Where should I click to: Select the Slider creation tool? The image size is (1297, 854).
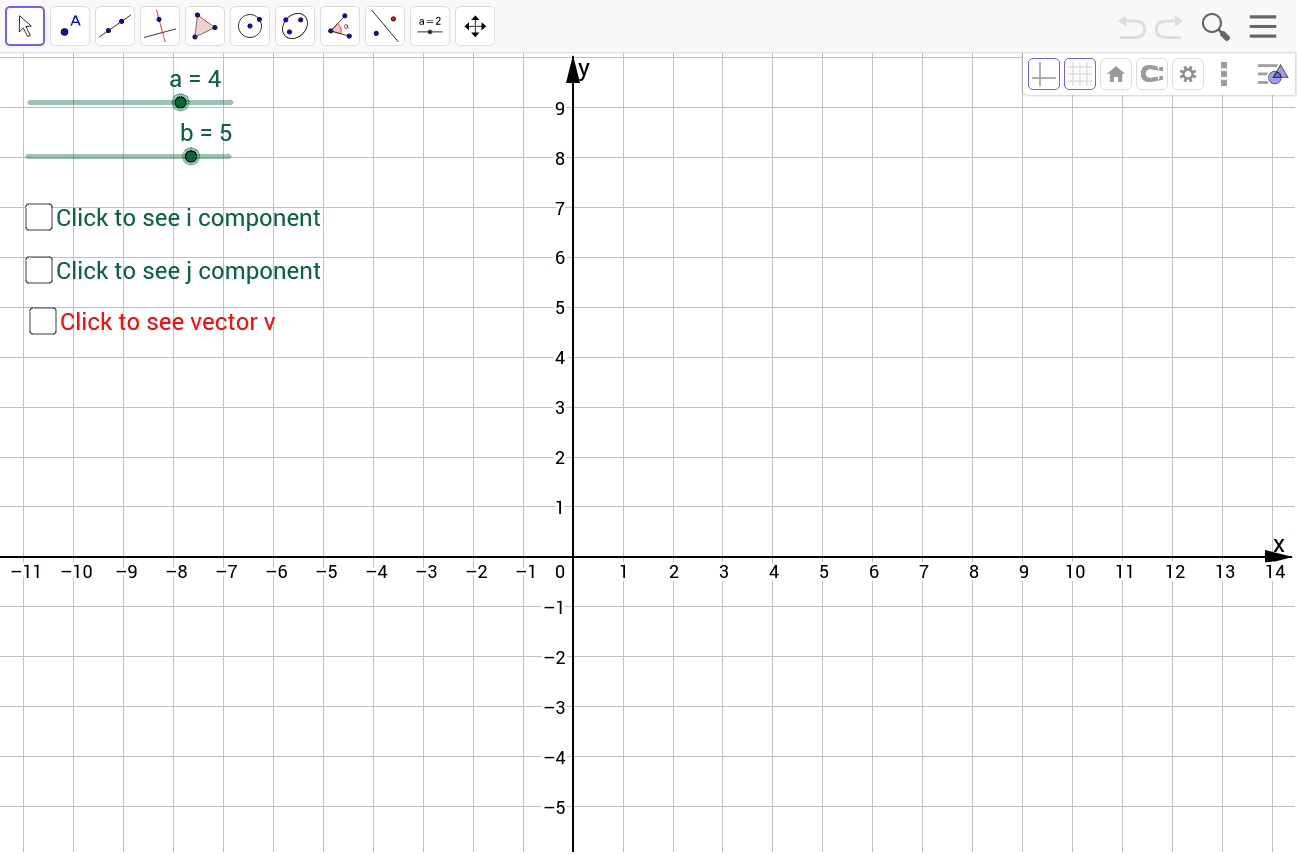pos(430,25)
